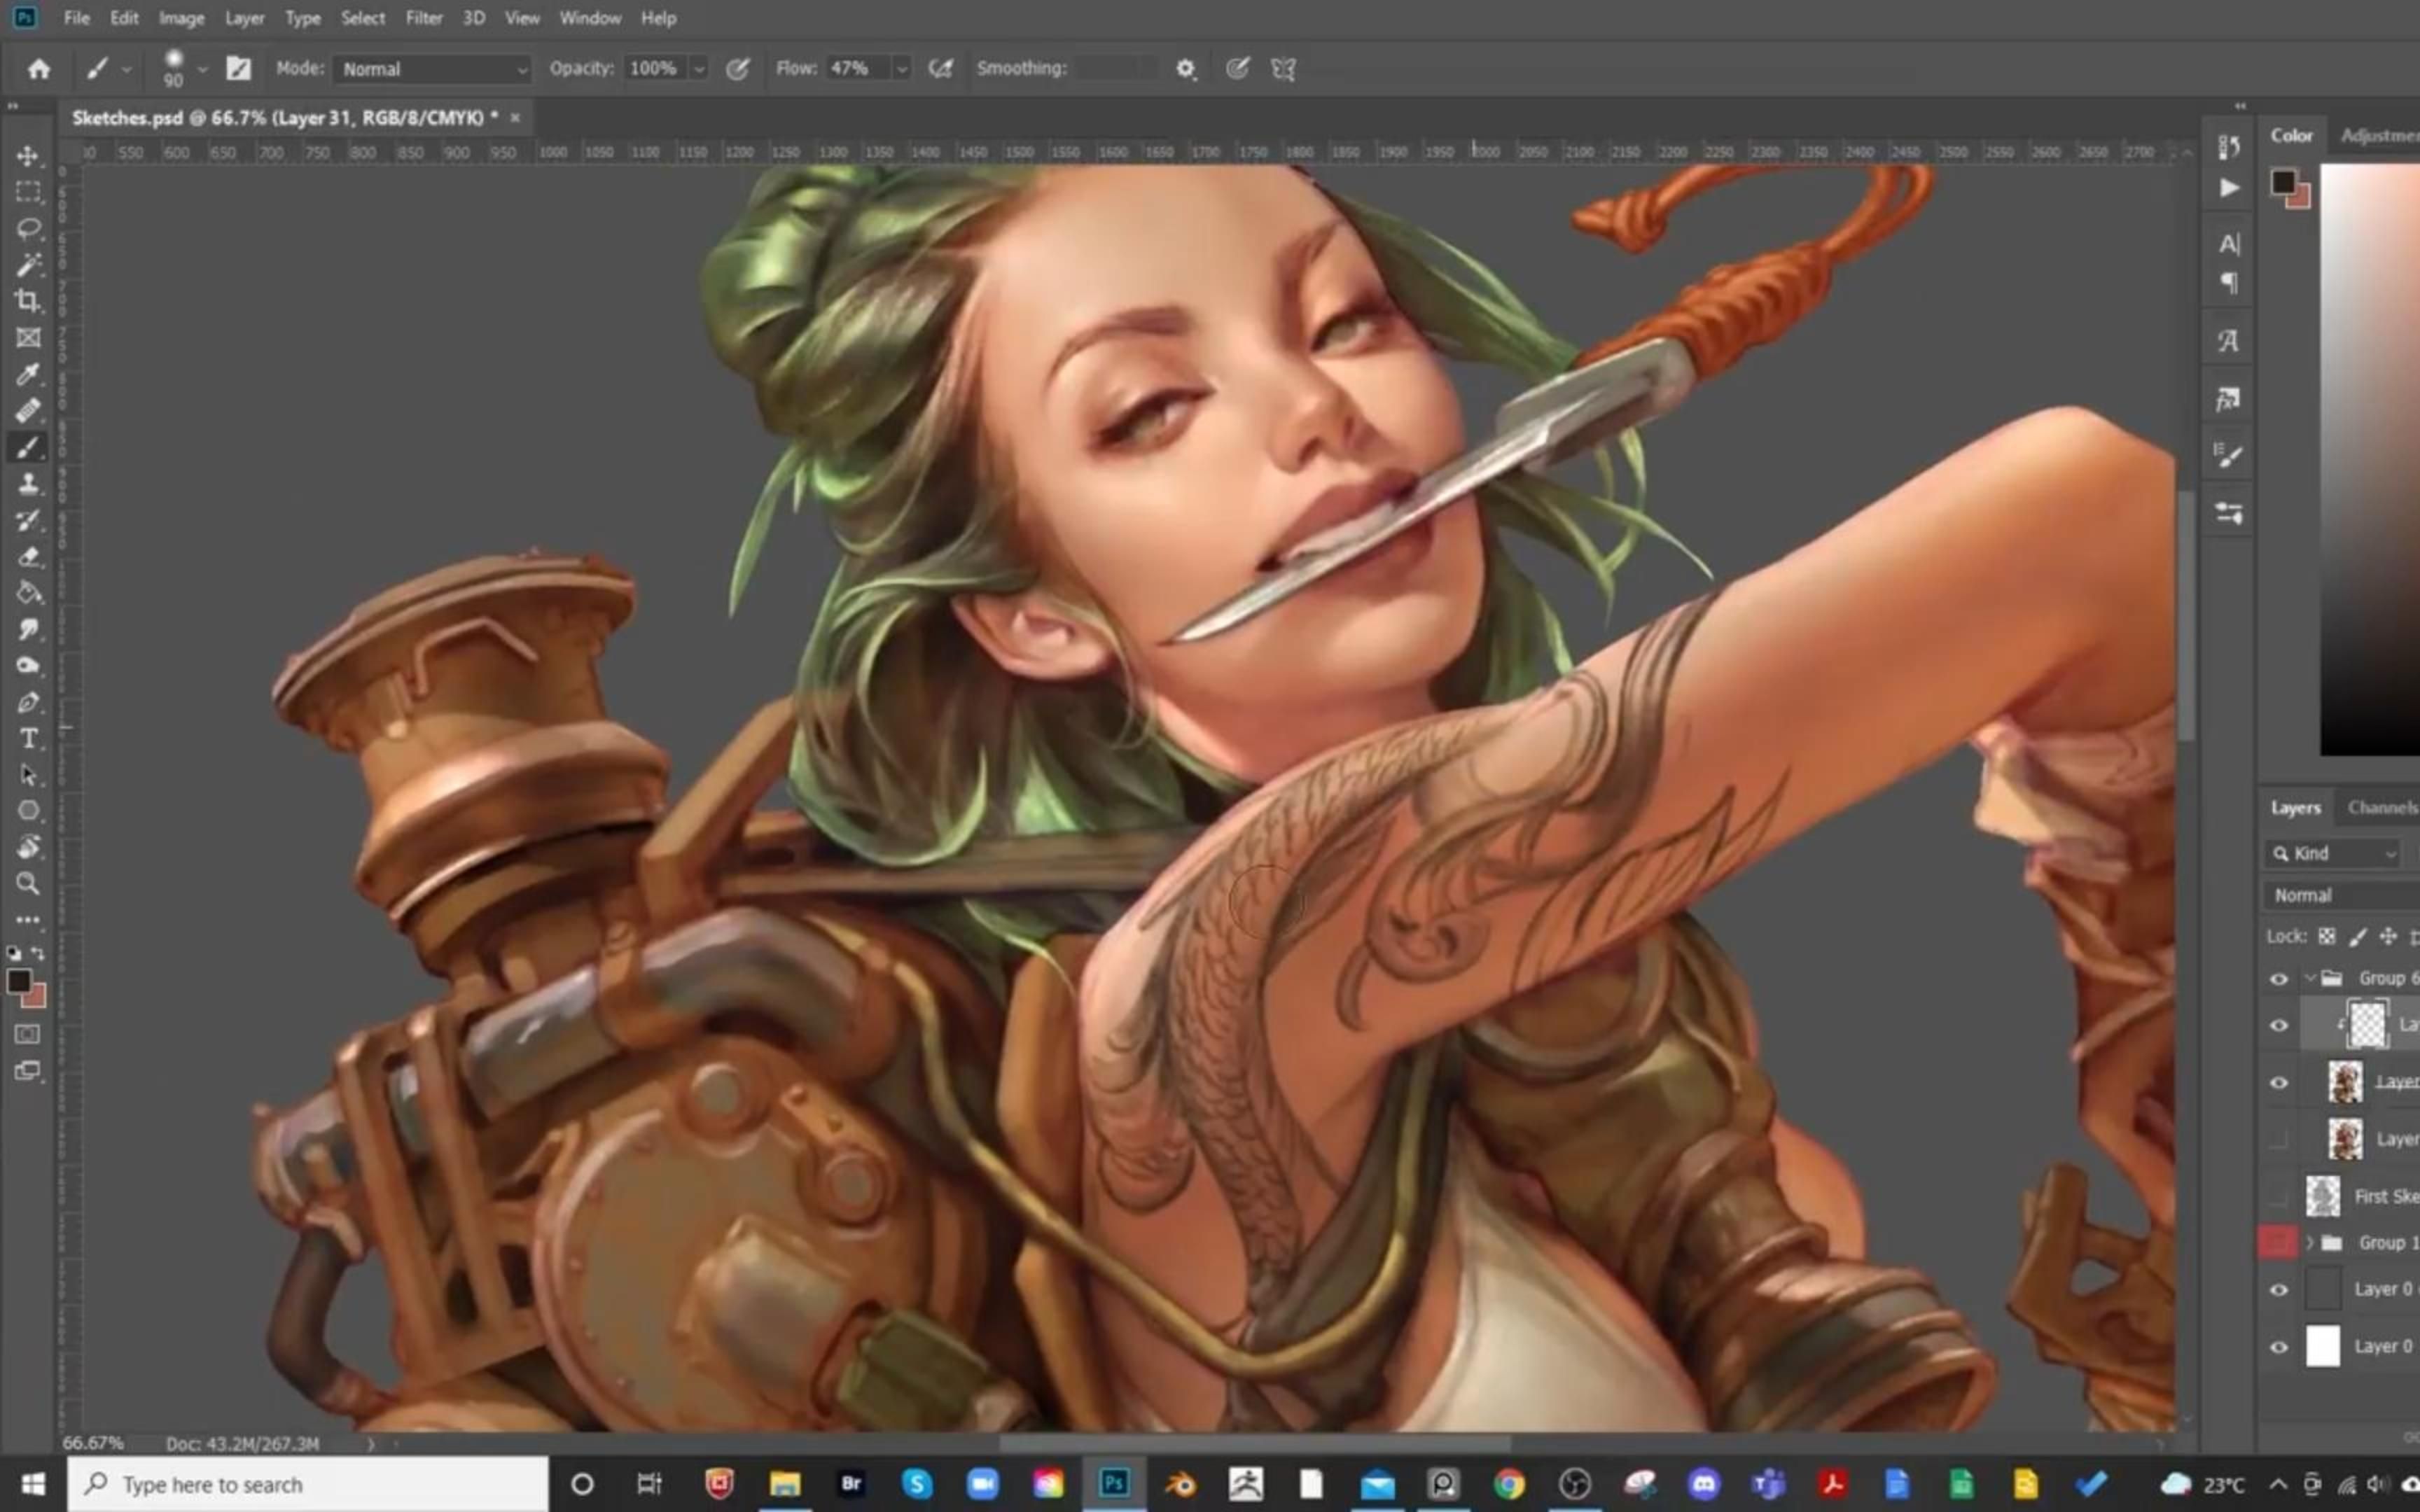The height and width of the screenshot is (1512, 2420).
Task: Select the Paint Bucket tool
Action: coord(28,593)
